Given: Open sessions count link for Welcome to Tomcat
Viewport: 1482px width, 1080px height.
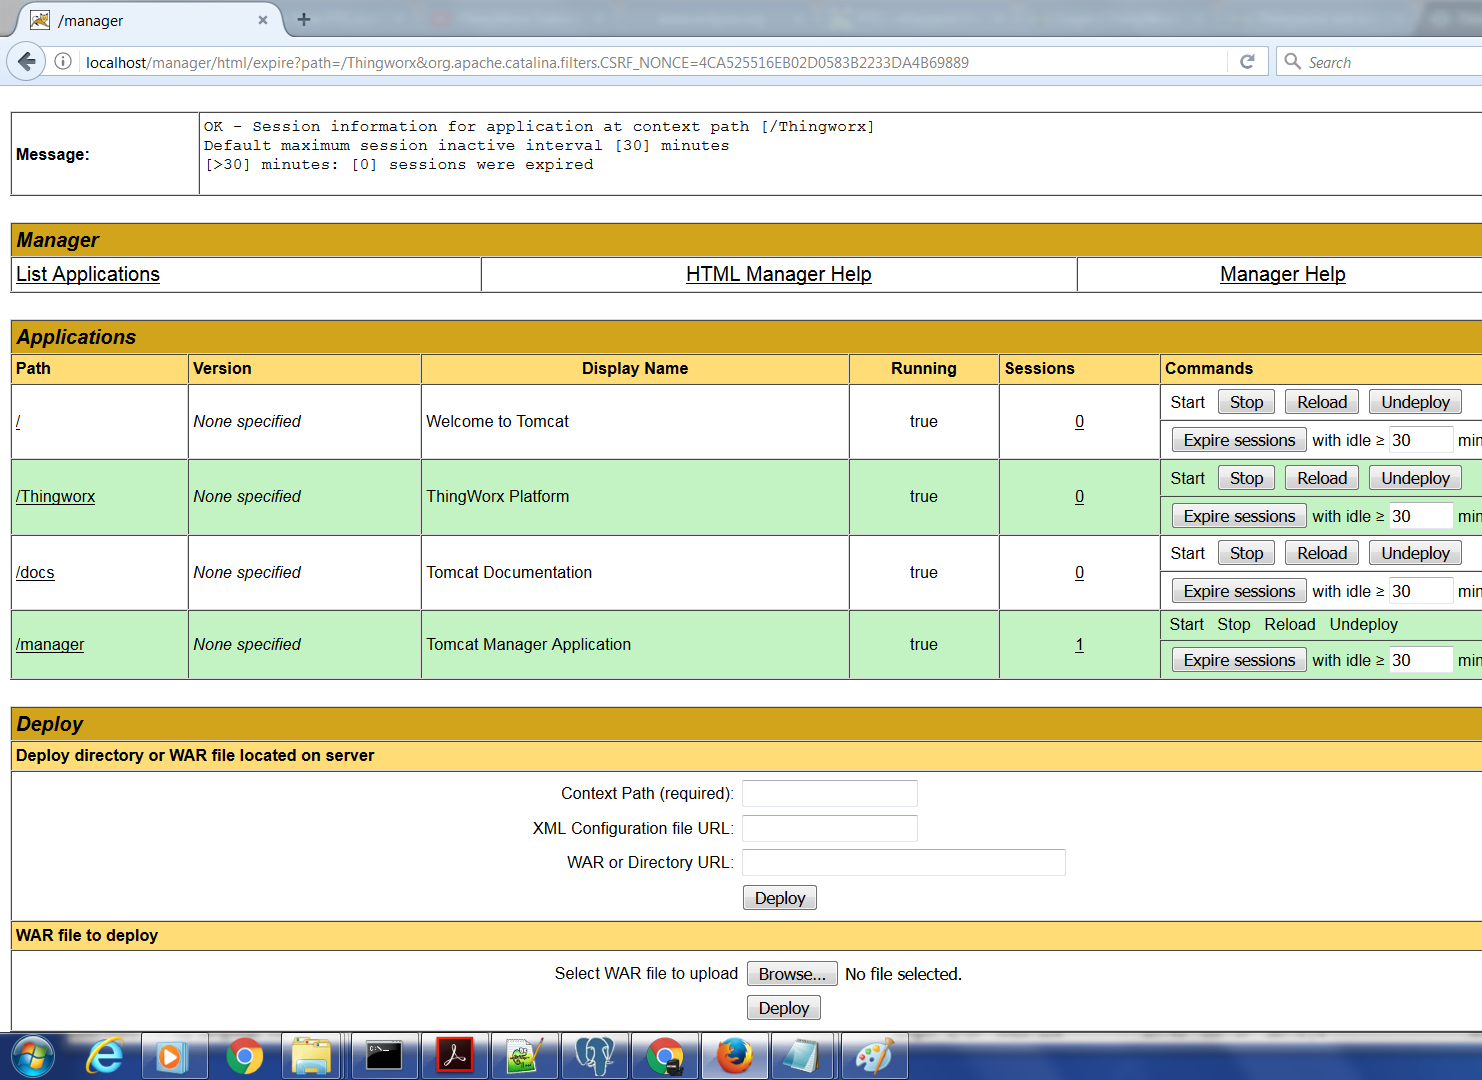Looking at the screenshot, I should point(1079,422).
